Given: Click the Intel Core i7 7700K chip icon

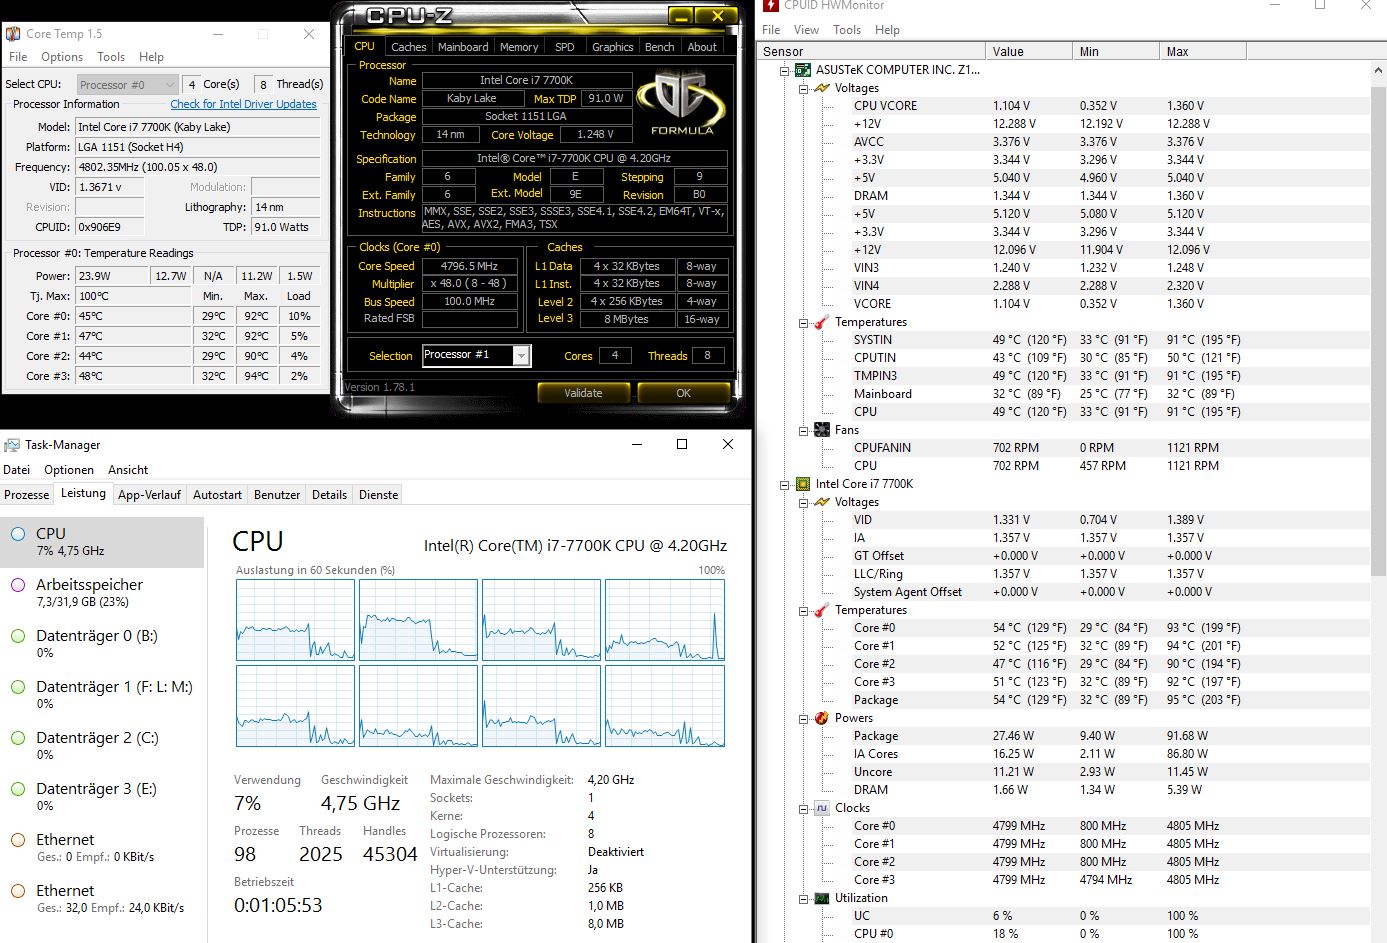Looking at the screenshot, I should point(802,484).
